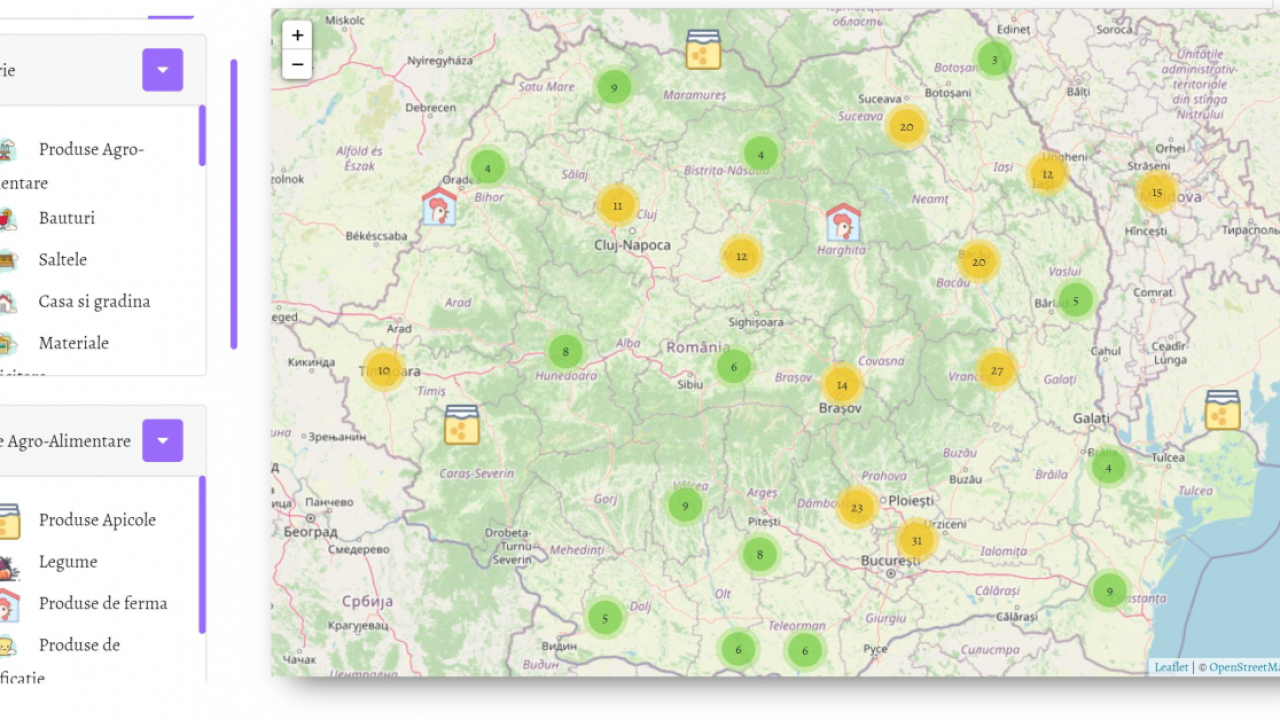Image resolution: width=1280 pixels, height=720 pixels.
Task: Select the honey jar marker near Tulcea
Action: 1222,410
